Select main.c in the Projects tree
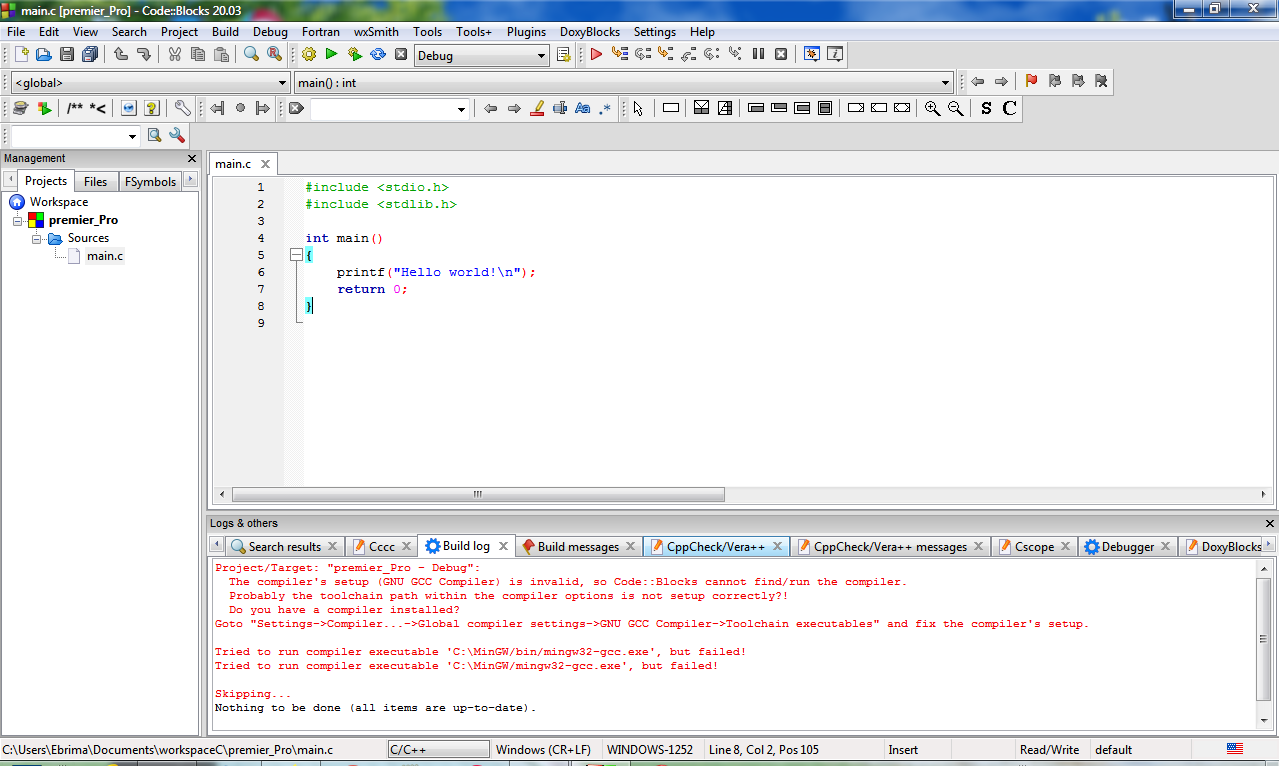Image resolution: width=1279 pixels, height=766 pixels. coord(103,255)
